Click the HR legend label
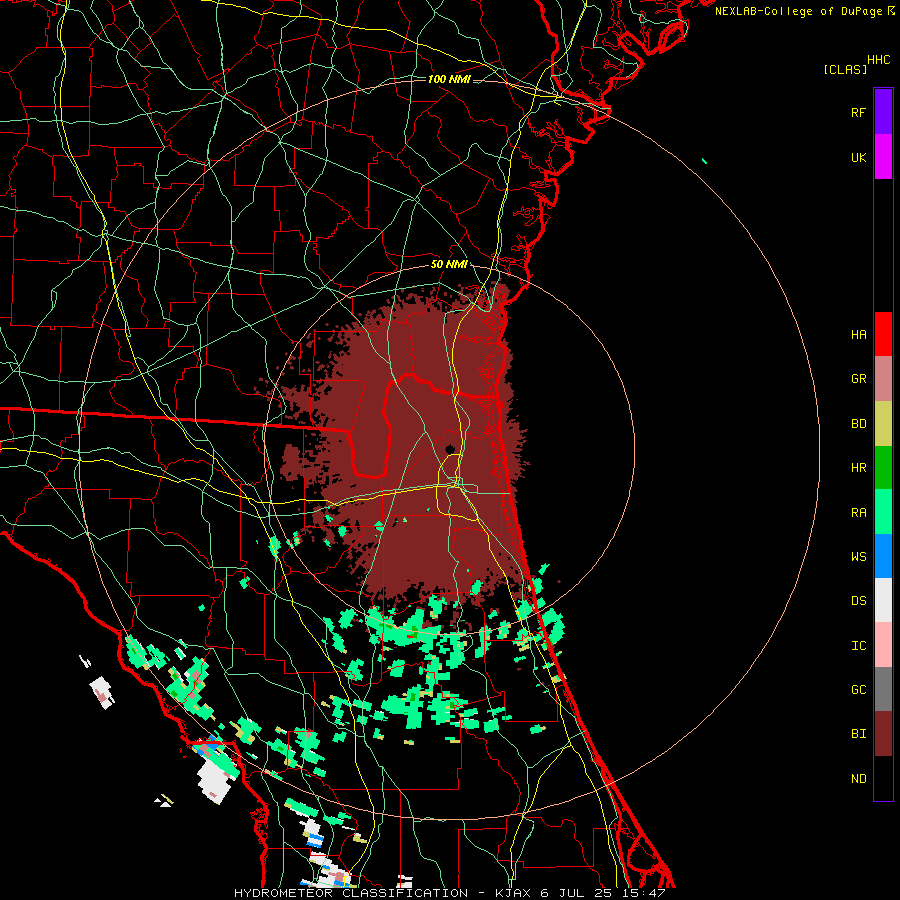This screenshot has width=900, height=900. (x=858, y=468)
